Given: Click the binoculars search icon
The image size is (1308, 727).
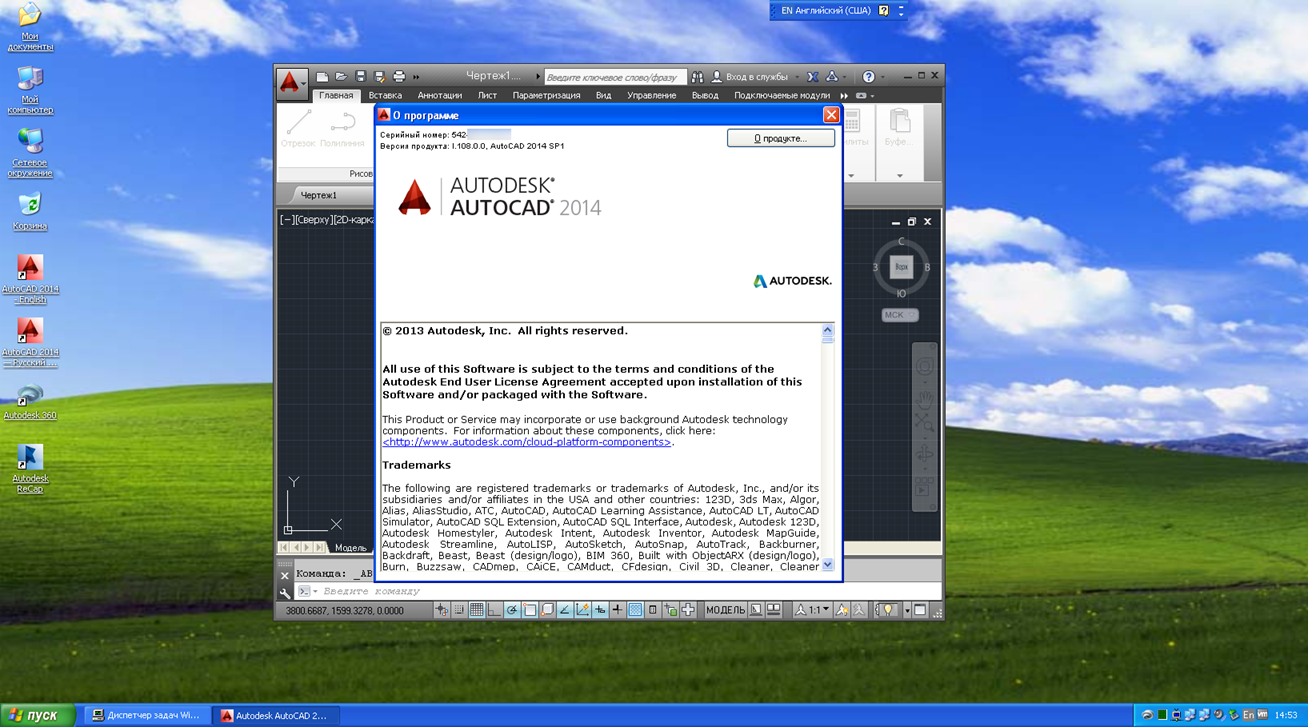Looking at the screenshot, I should [x=698, y=77].
